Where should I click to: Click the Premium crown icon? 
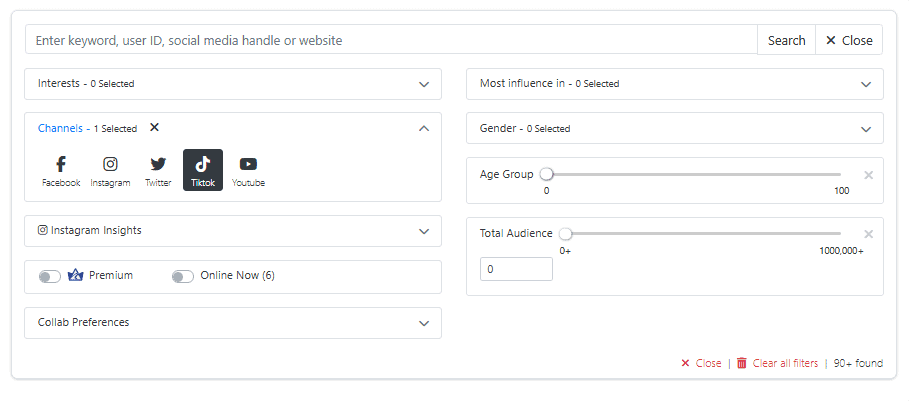(76, 275)
